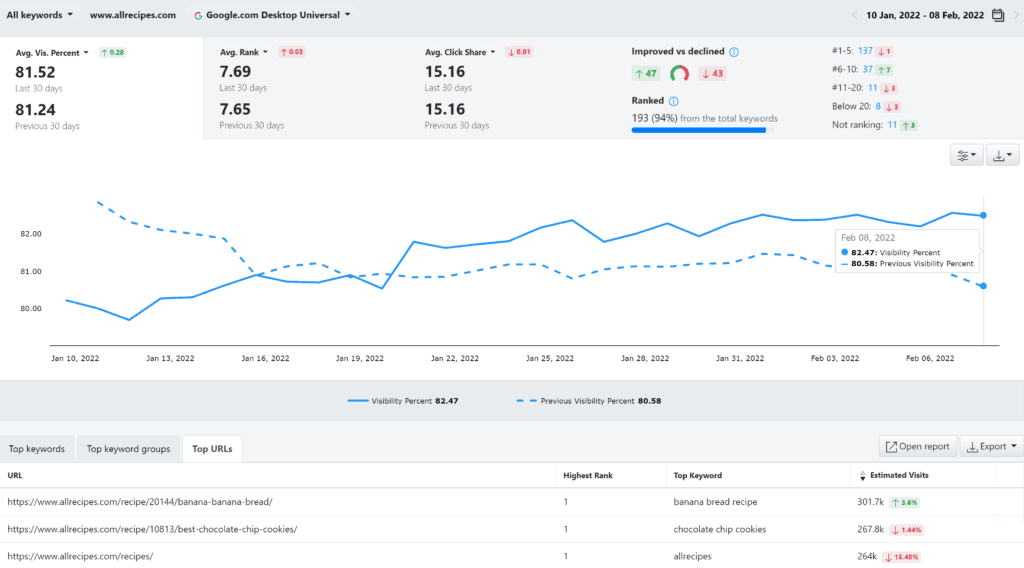Screen dimensions: 1024x568
Task: Click the Feb 08 Previous Visibility data point
Action: click(983, 286)
